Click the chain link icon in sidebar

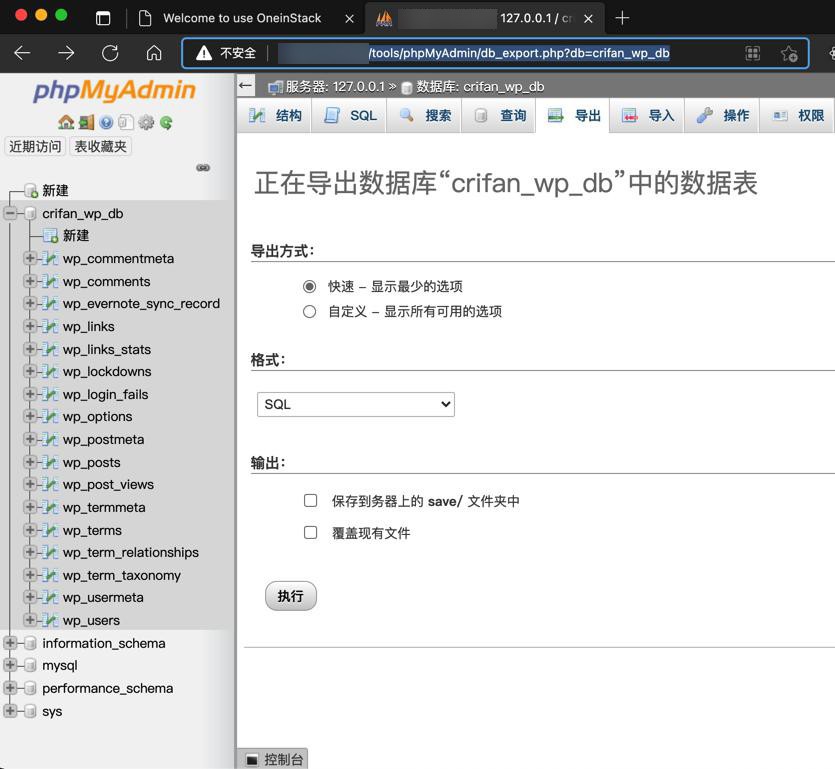pos(203,168)
